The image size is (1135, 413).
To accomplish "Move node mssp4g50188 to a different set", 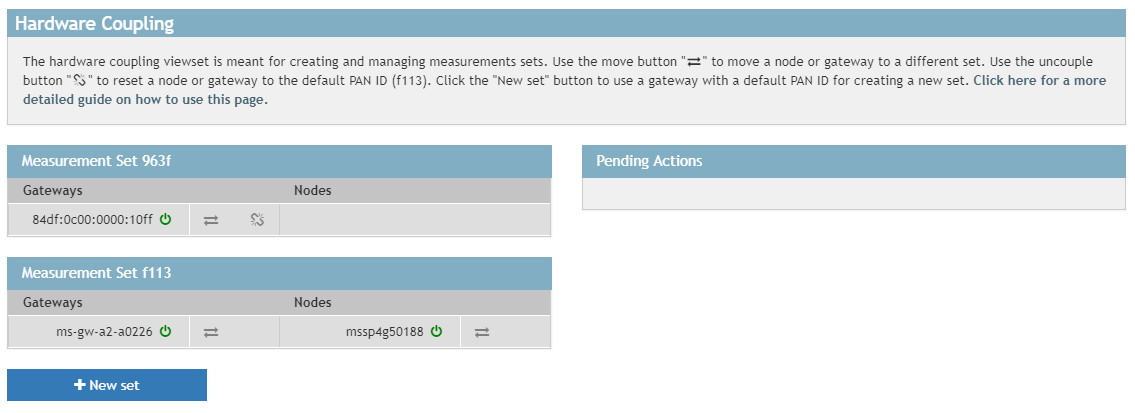I will point(482,332).
